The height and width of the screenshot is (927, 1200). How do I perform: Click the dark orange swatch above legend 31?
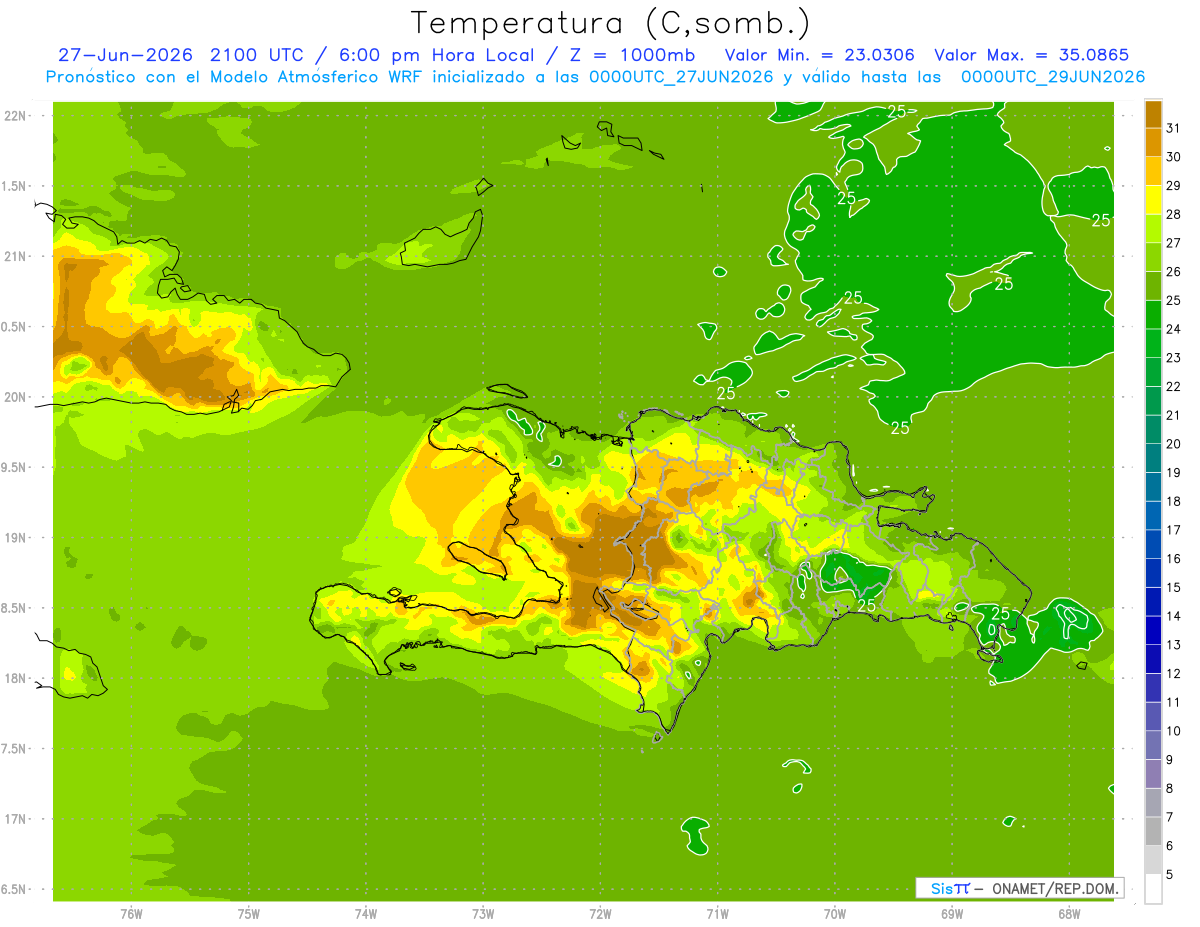[x=1153, y=114]
